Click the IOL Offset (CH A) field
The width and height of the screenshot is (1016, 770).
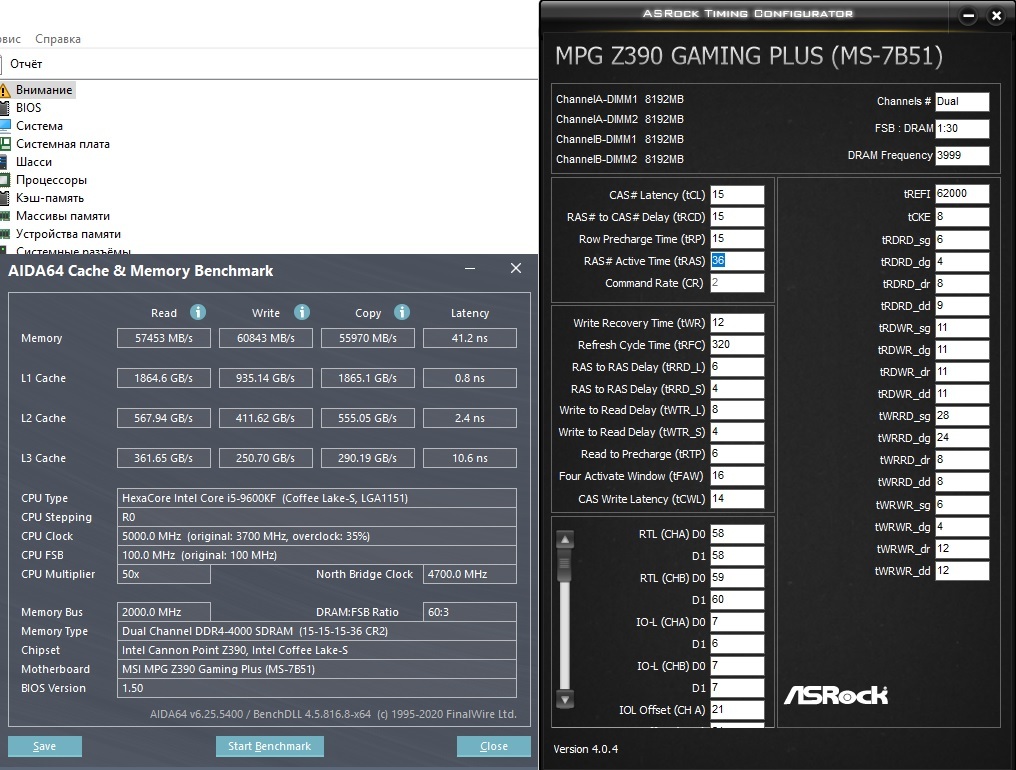(737, 710)
